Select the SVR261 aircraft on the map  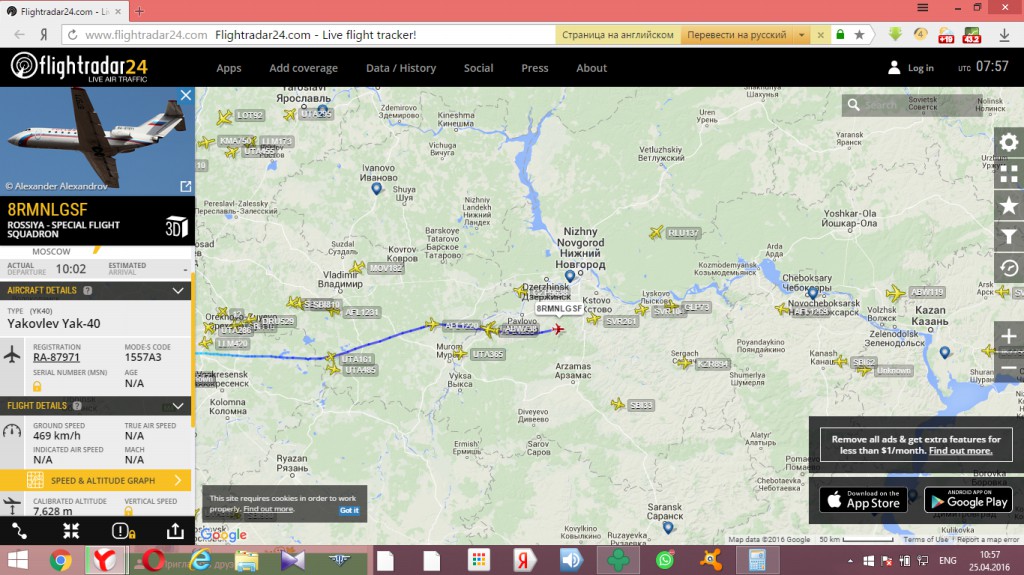coord(594,319)
